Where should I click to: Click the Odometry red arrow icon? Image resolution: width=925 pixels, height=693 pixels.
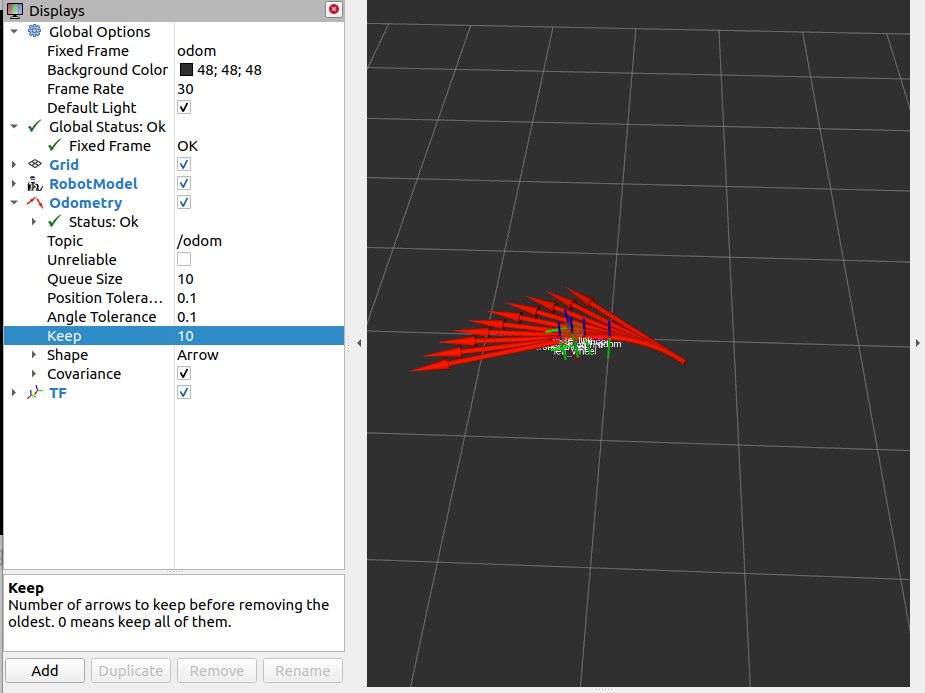(x=35, y=202)
